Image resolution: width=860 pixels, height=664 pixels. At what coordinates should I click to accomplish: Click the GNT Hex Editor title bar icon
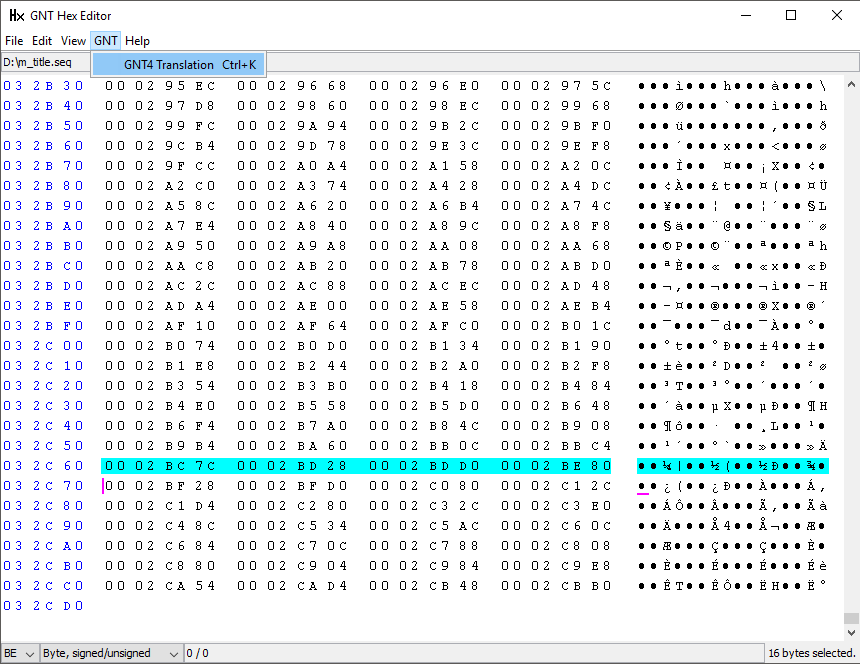click(x=16, y=15)
